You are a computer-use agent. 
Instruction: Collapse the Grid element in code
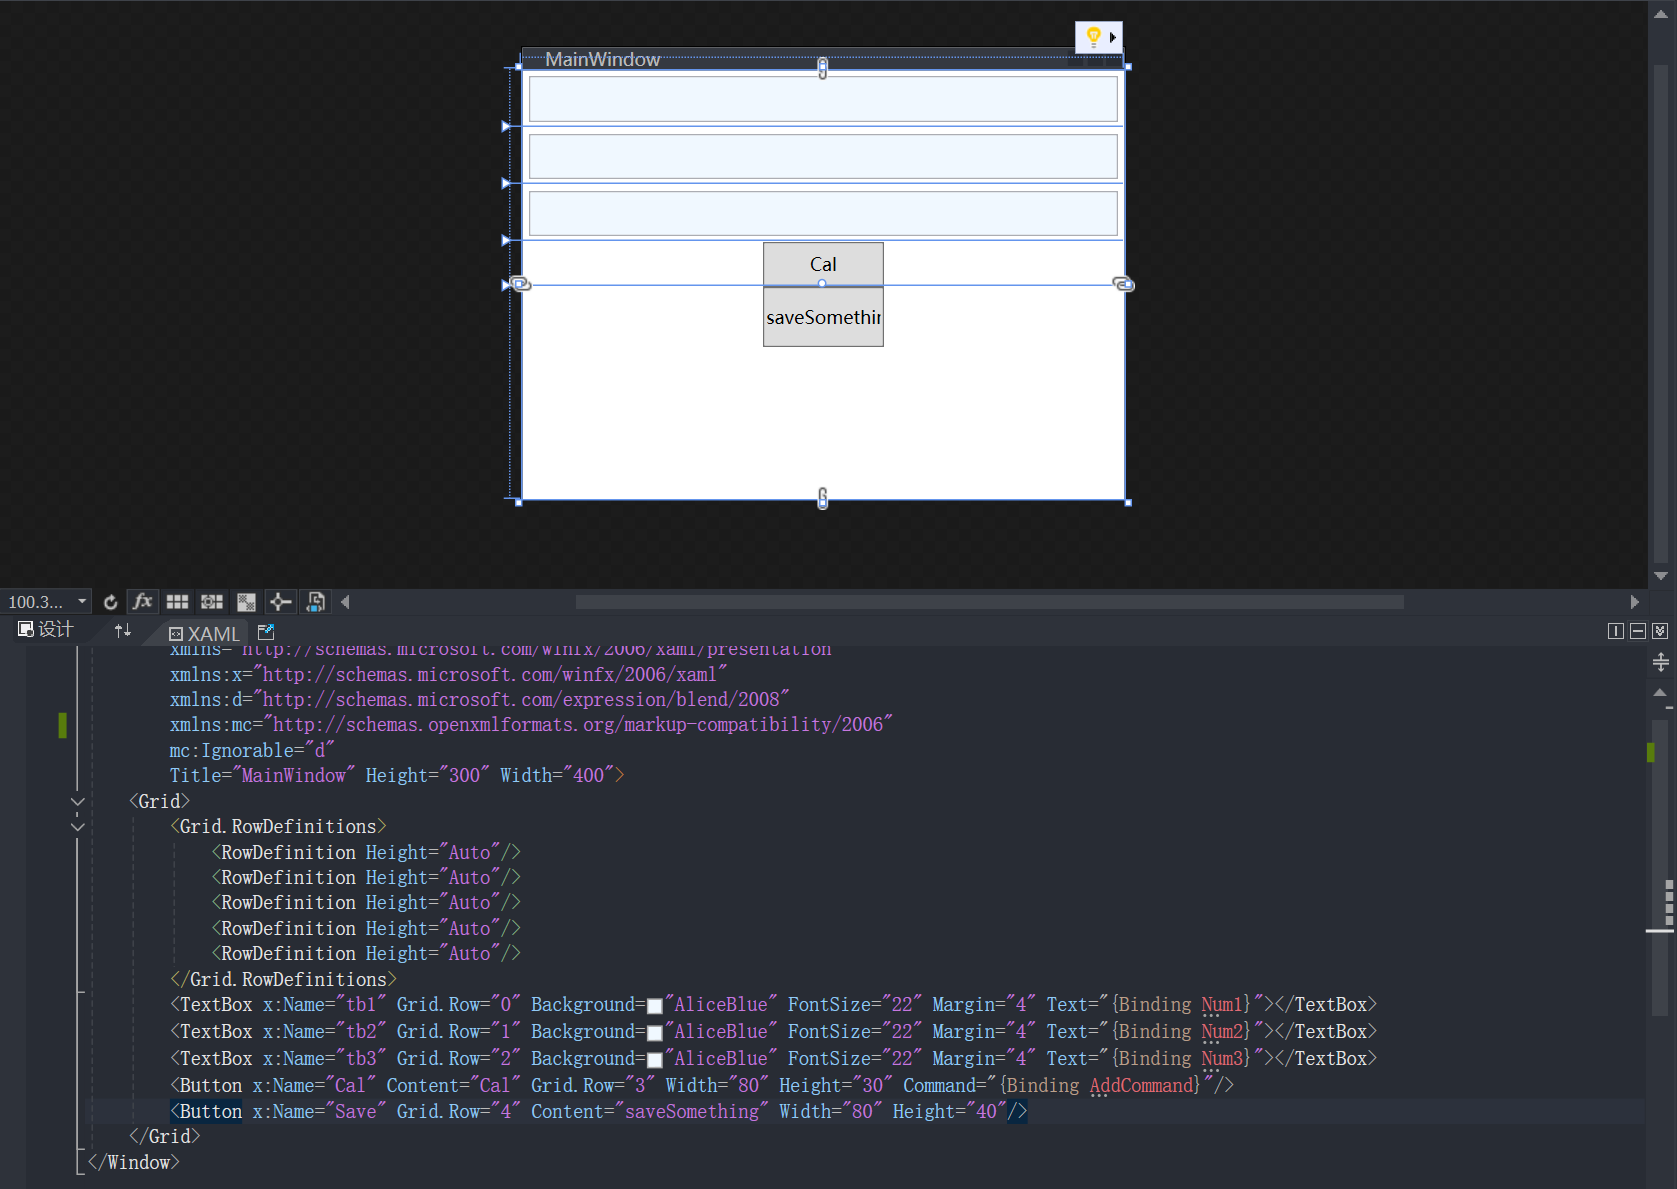pyautogui.click(x=77, y=802)
